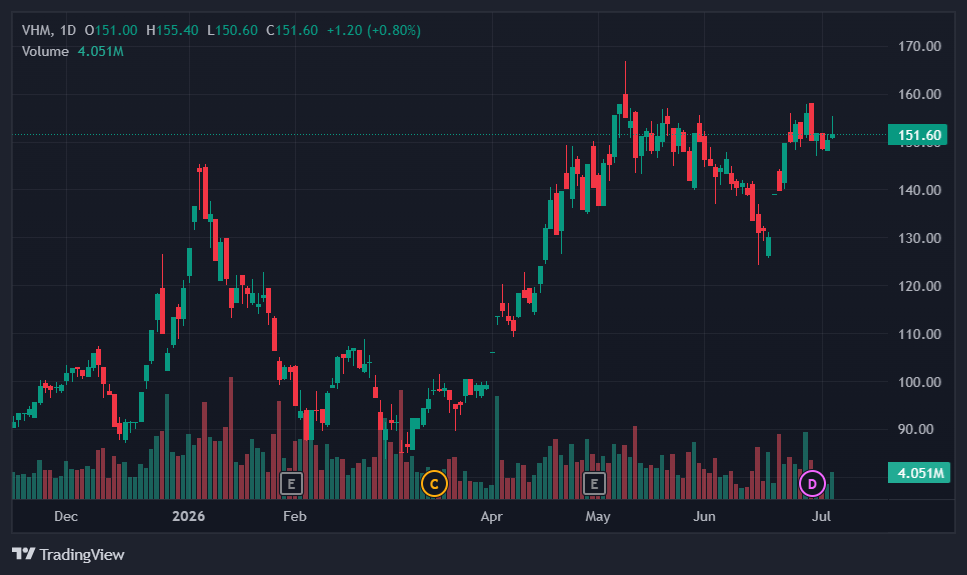Click the 130.00 price scale label
The width and height of the screenshot is (967, 575).
pyautogui.click(x=920, y=238)
